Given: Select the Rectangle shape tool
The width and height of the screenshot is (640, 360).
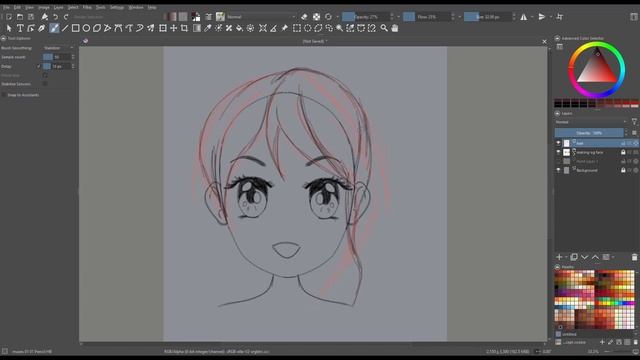Looking at the screenshot, I should [x=76, y=28].
